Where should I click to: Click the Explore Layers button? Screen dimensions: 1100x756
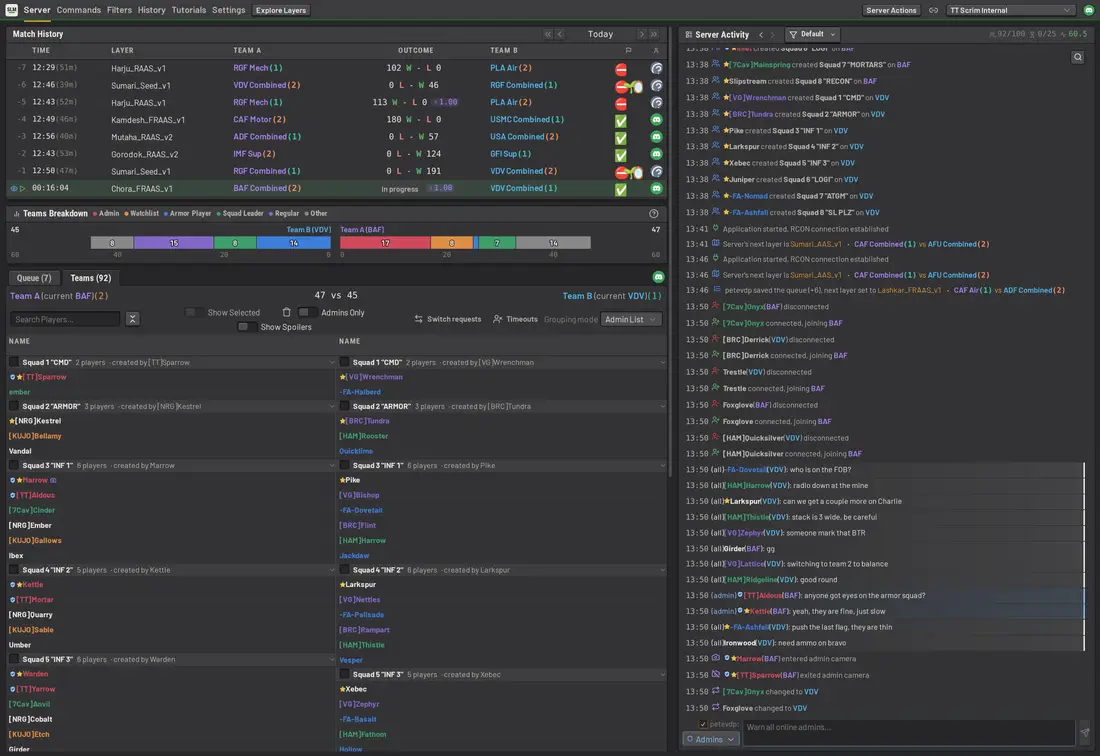point(281,11)
